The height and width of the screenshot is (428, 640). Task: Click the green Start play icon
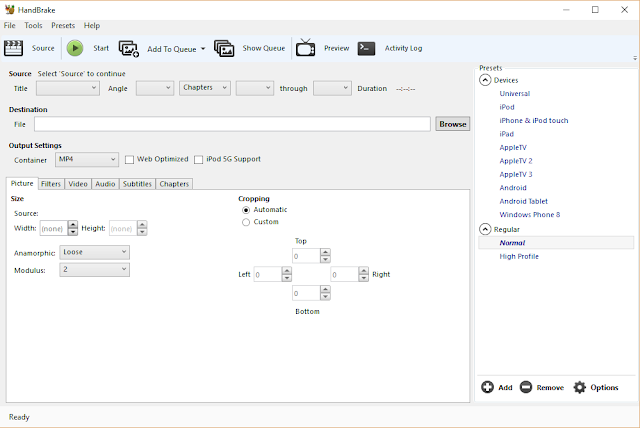(x=75, y=48)
